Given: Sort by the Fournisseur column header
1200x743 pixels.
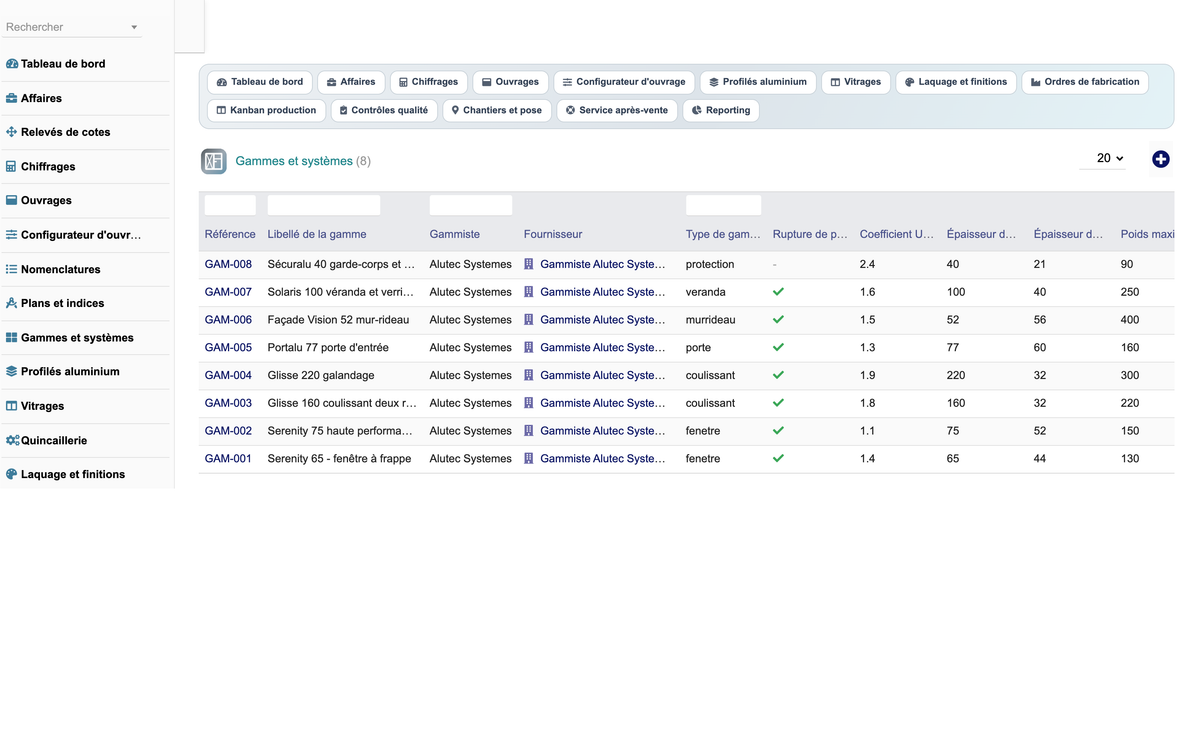Looking at the screenshot, I should (x=553, y=234).
